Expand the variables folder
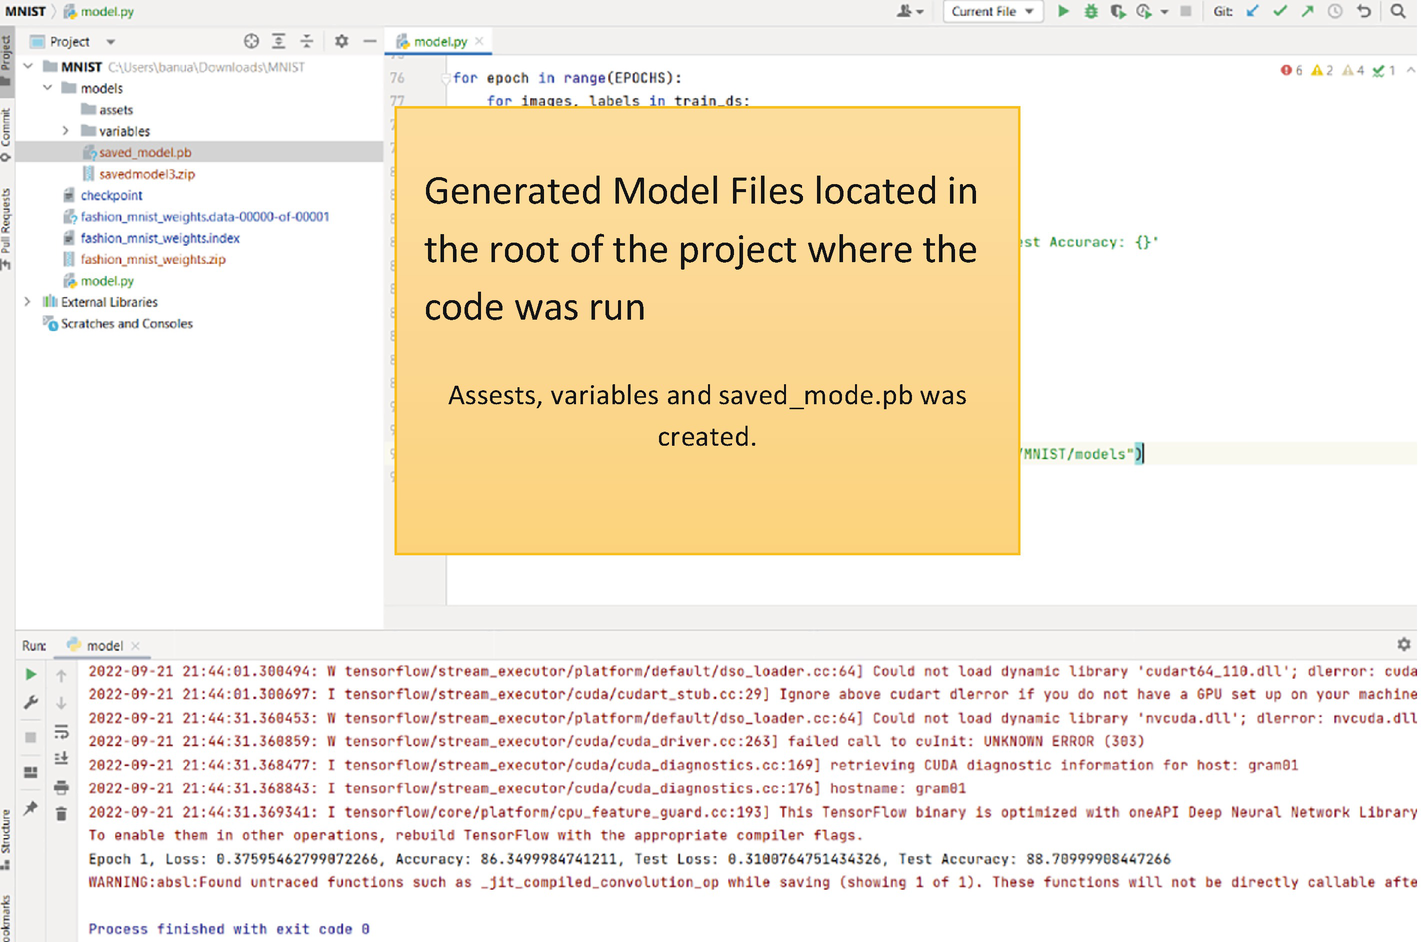The height and width of the screenshot is (942, 1421). (x=66, y=131)
